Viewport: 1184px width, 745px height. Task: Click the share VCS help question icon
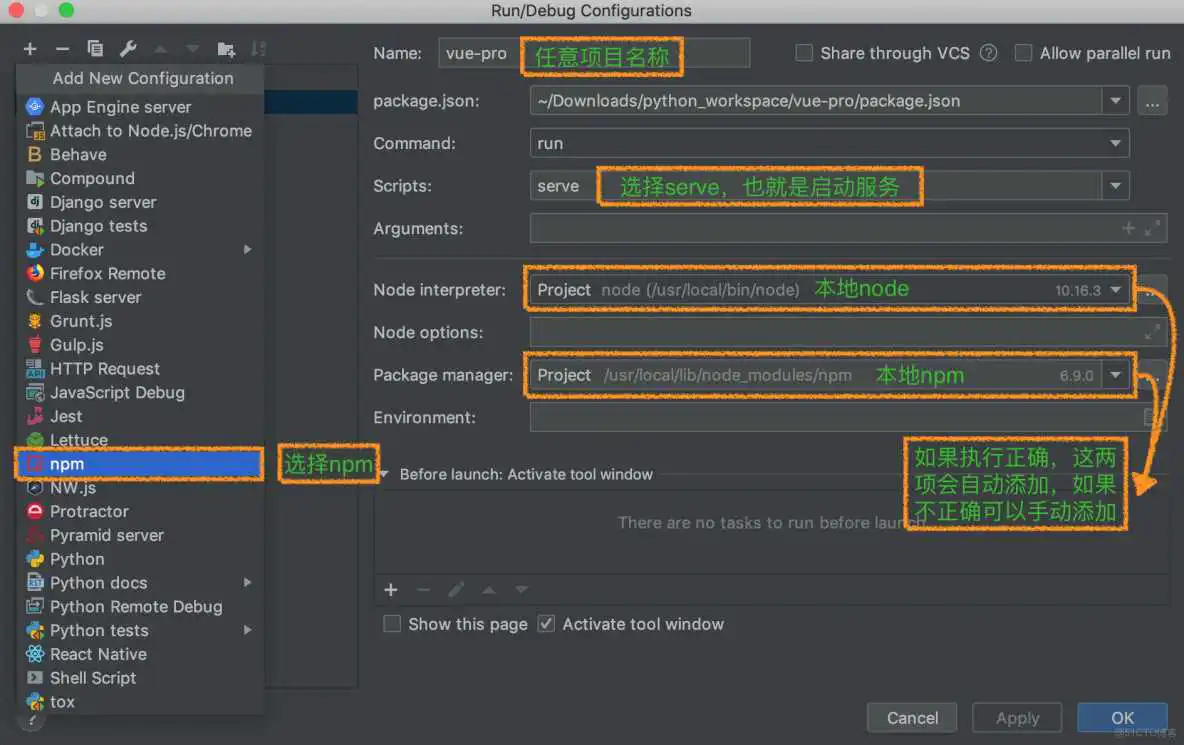point(988,53)
